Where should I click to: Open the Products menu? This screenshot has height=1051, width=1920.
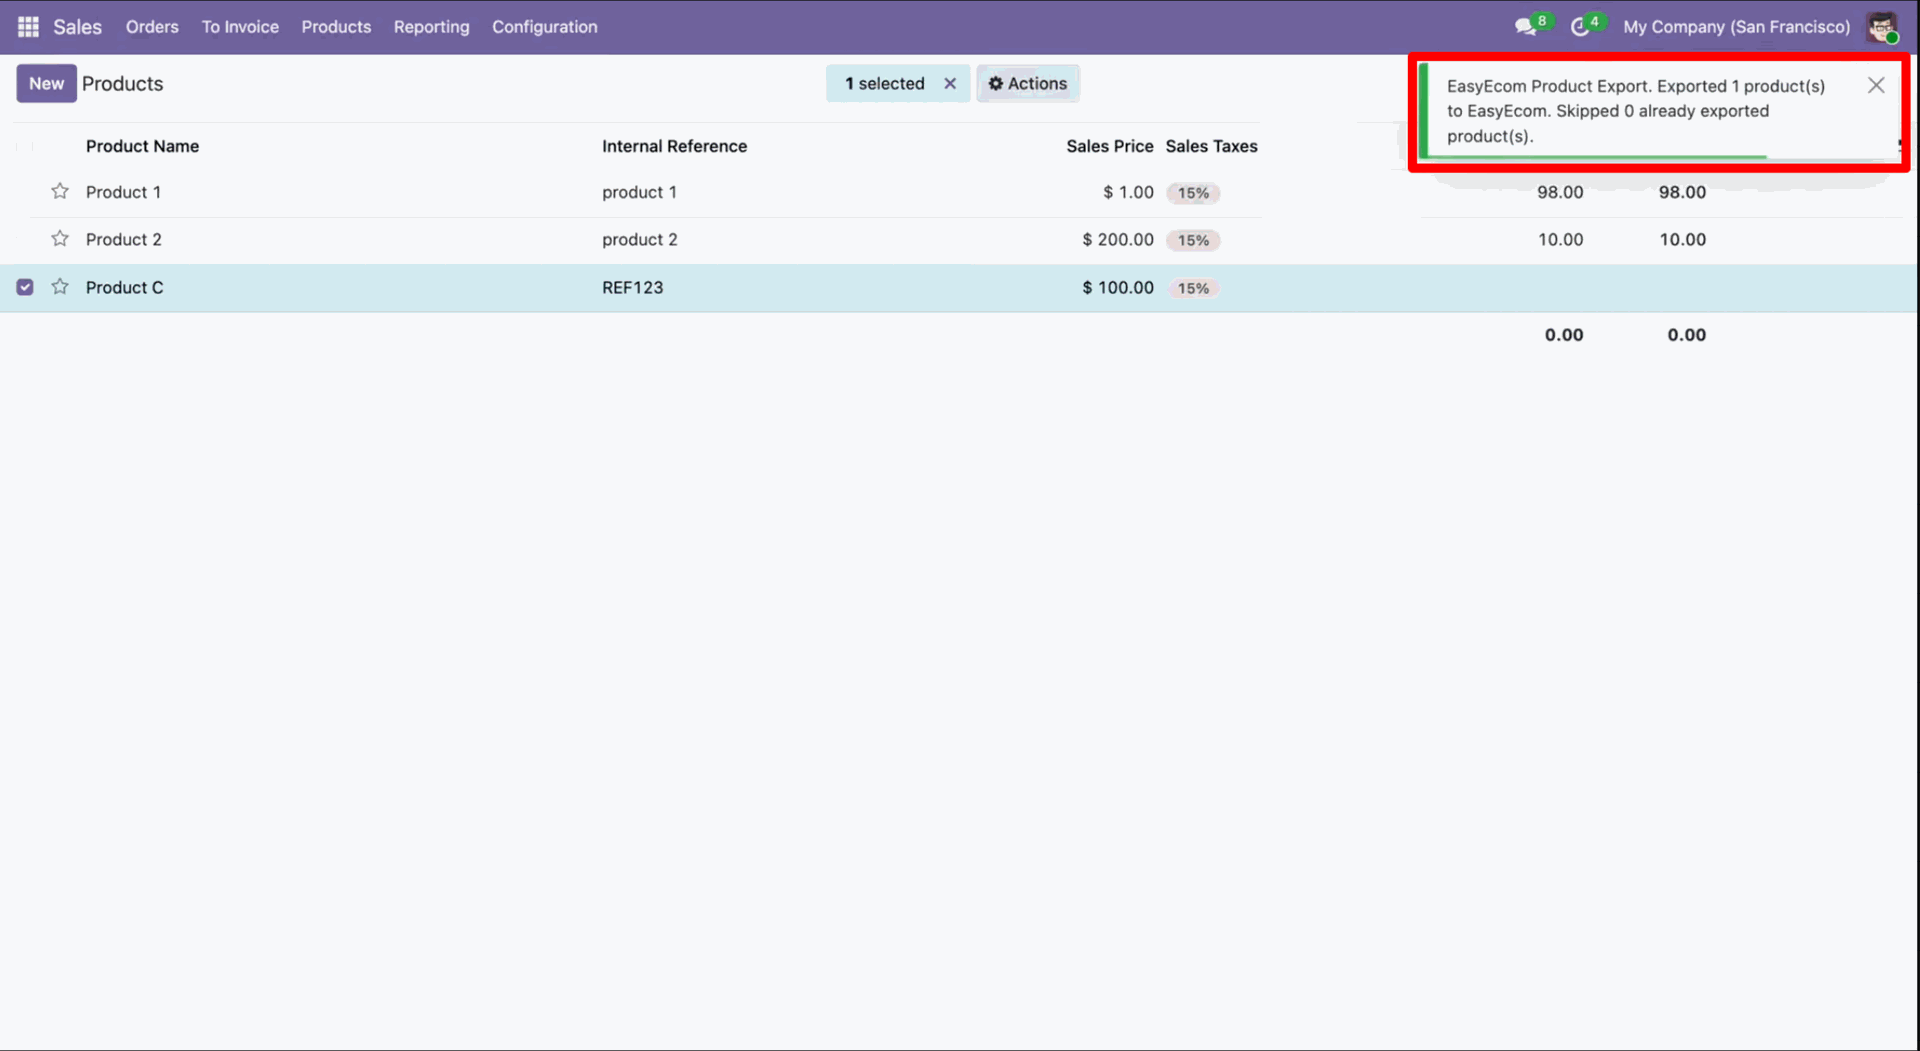(x=336, y=27)
